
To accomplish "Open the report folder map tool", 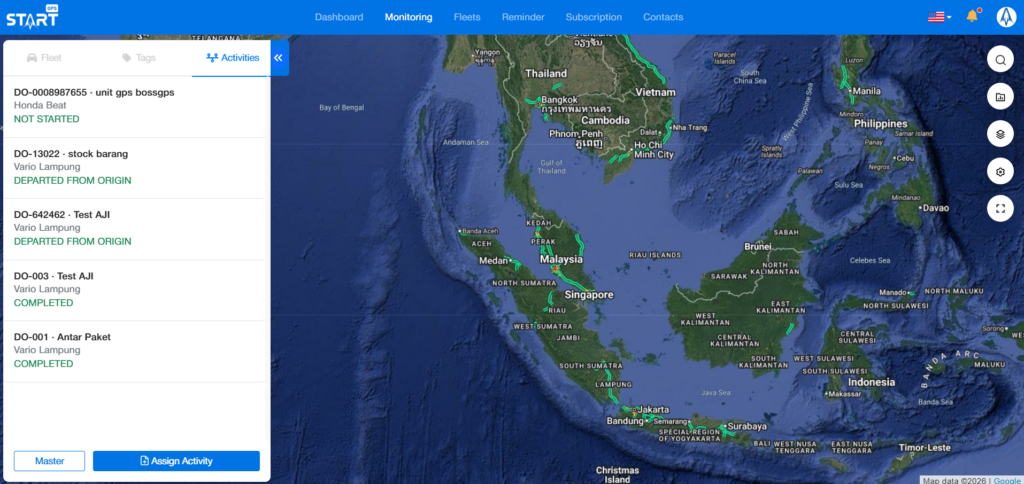I will [x=999, y=96].
